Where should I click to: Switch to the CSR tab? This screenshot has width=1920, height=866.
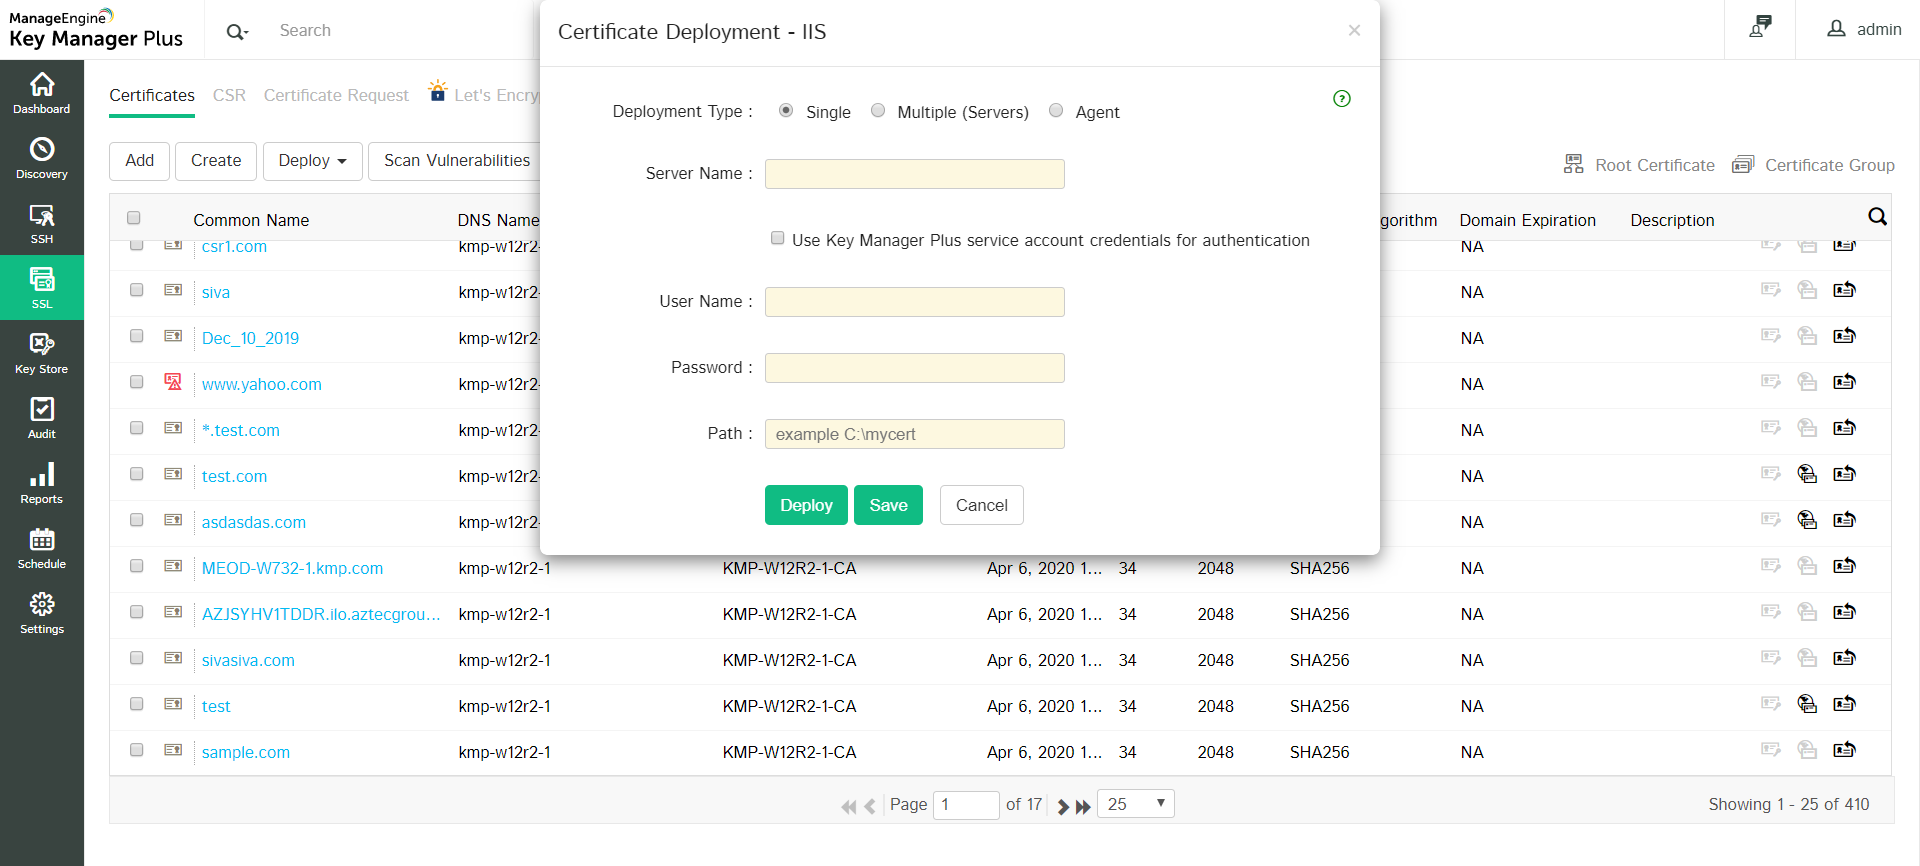pos(229,95)
